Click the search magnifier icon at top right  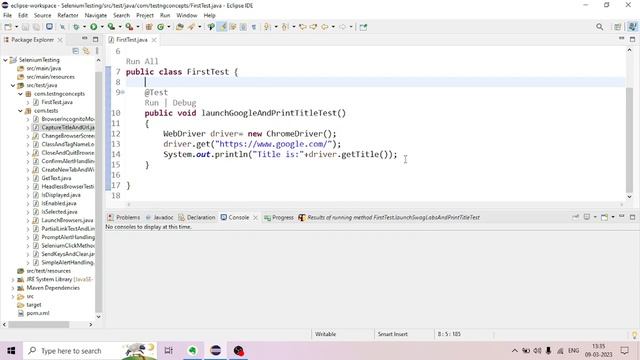(599, 27)
